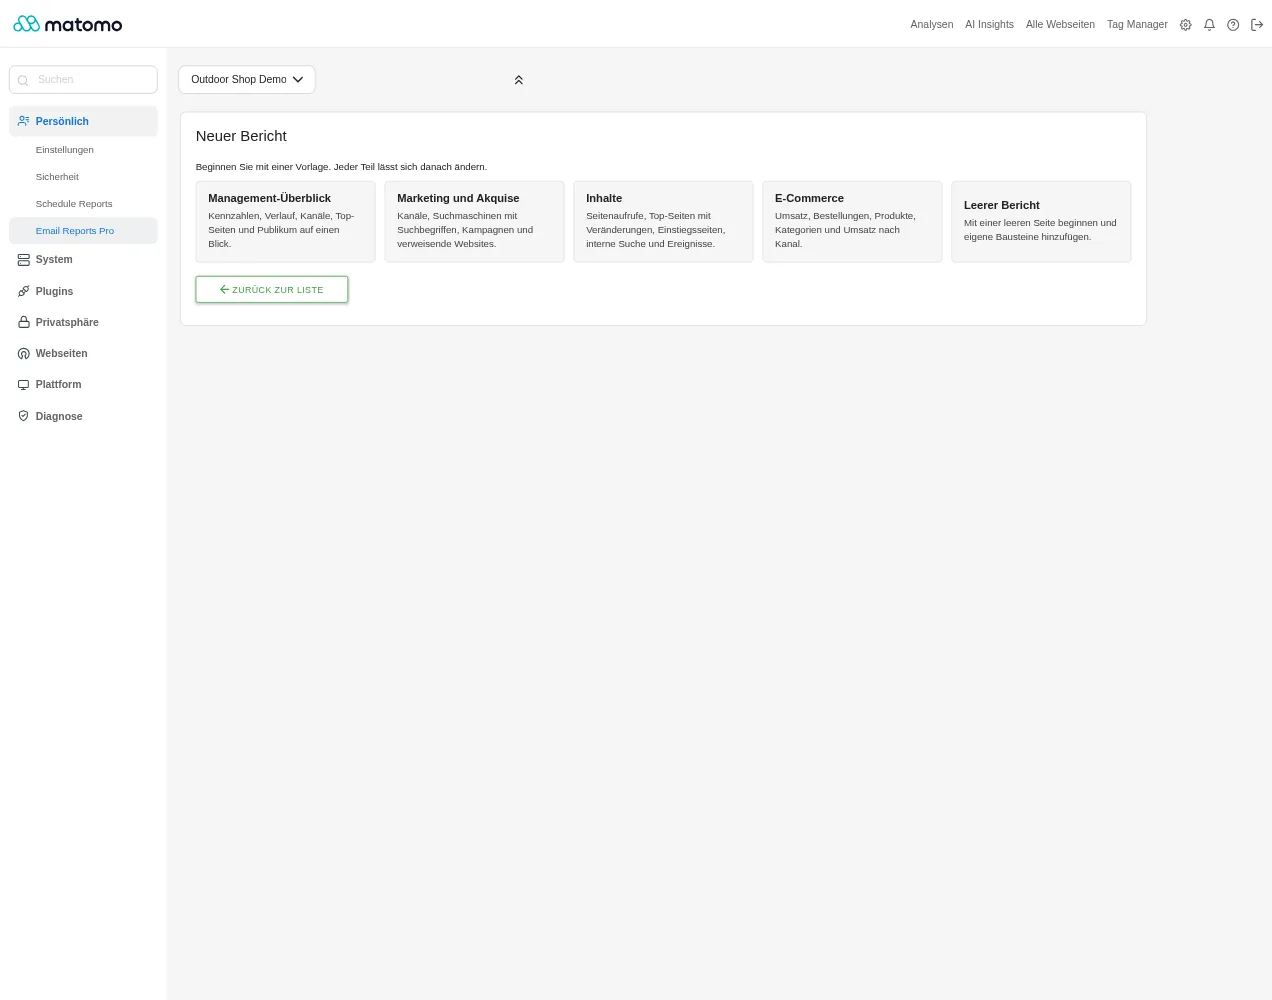Open the settings gear icon
The image size is (1272, 1000).
[1185, 25]
